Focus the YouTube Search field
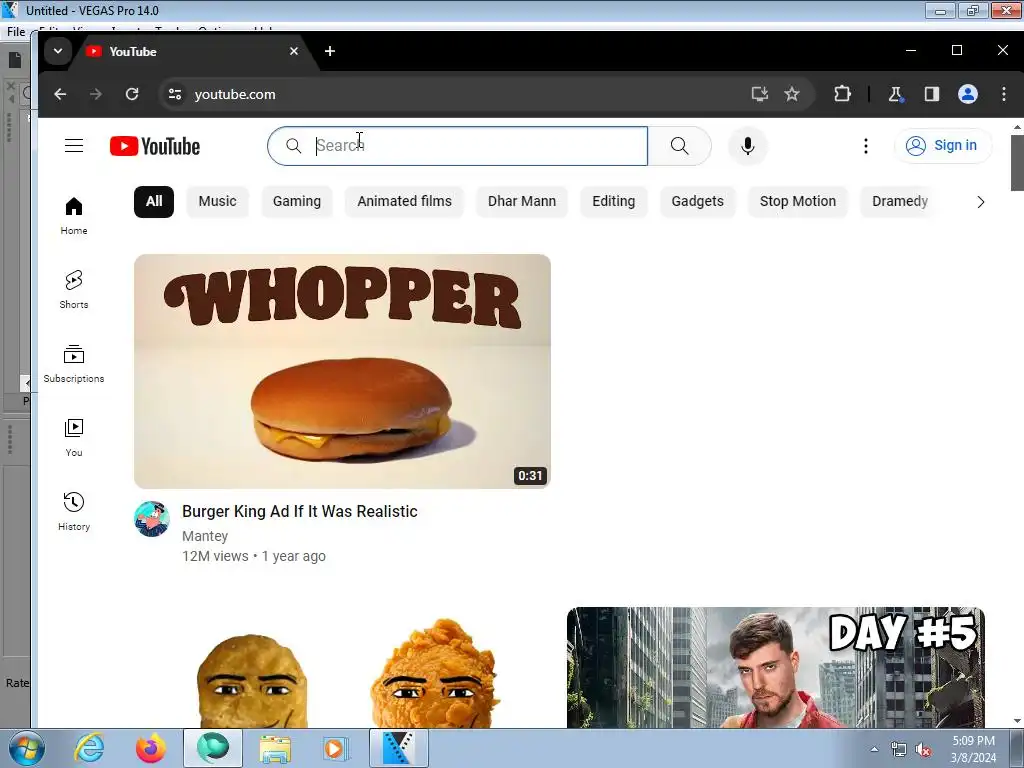 click(457, 146)
